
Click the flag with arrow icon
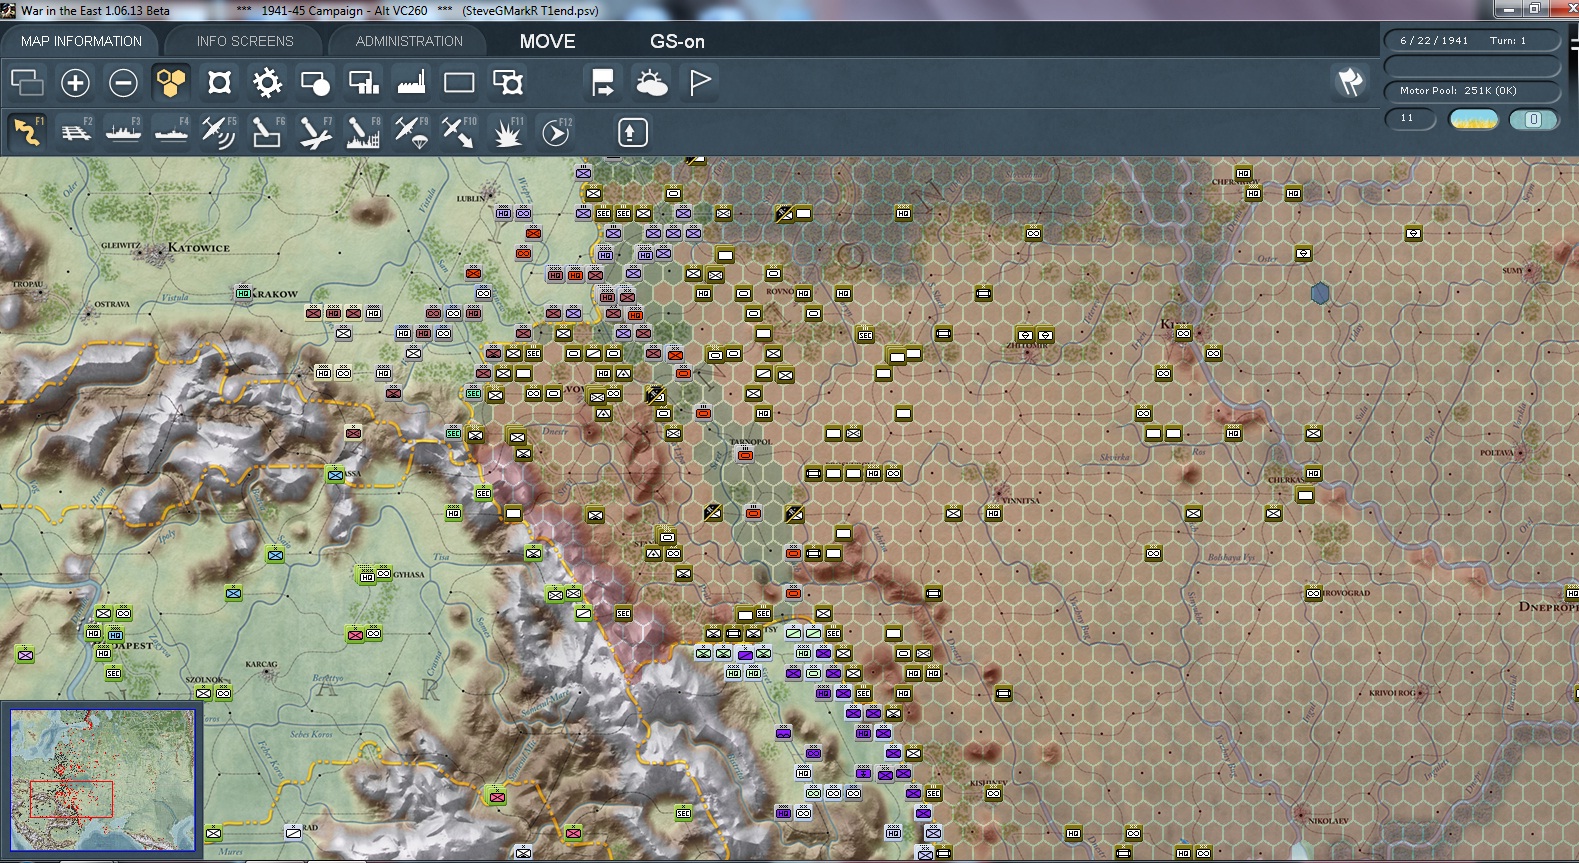click(603, 82)
